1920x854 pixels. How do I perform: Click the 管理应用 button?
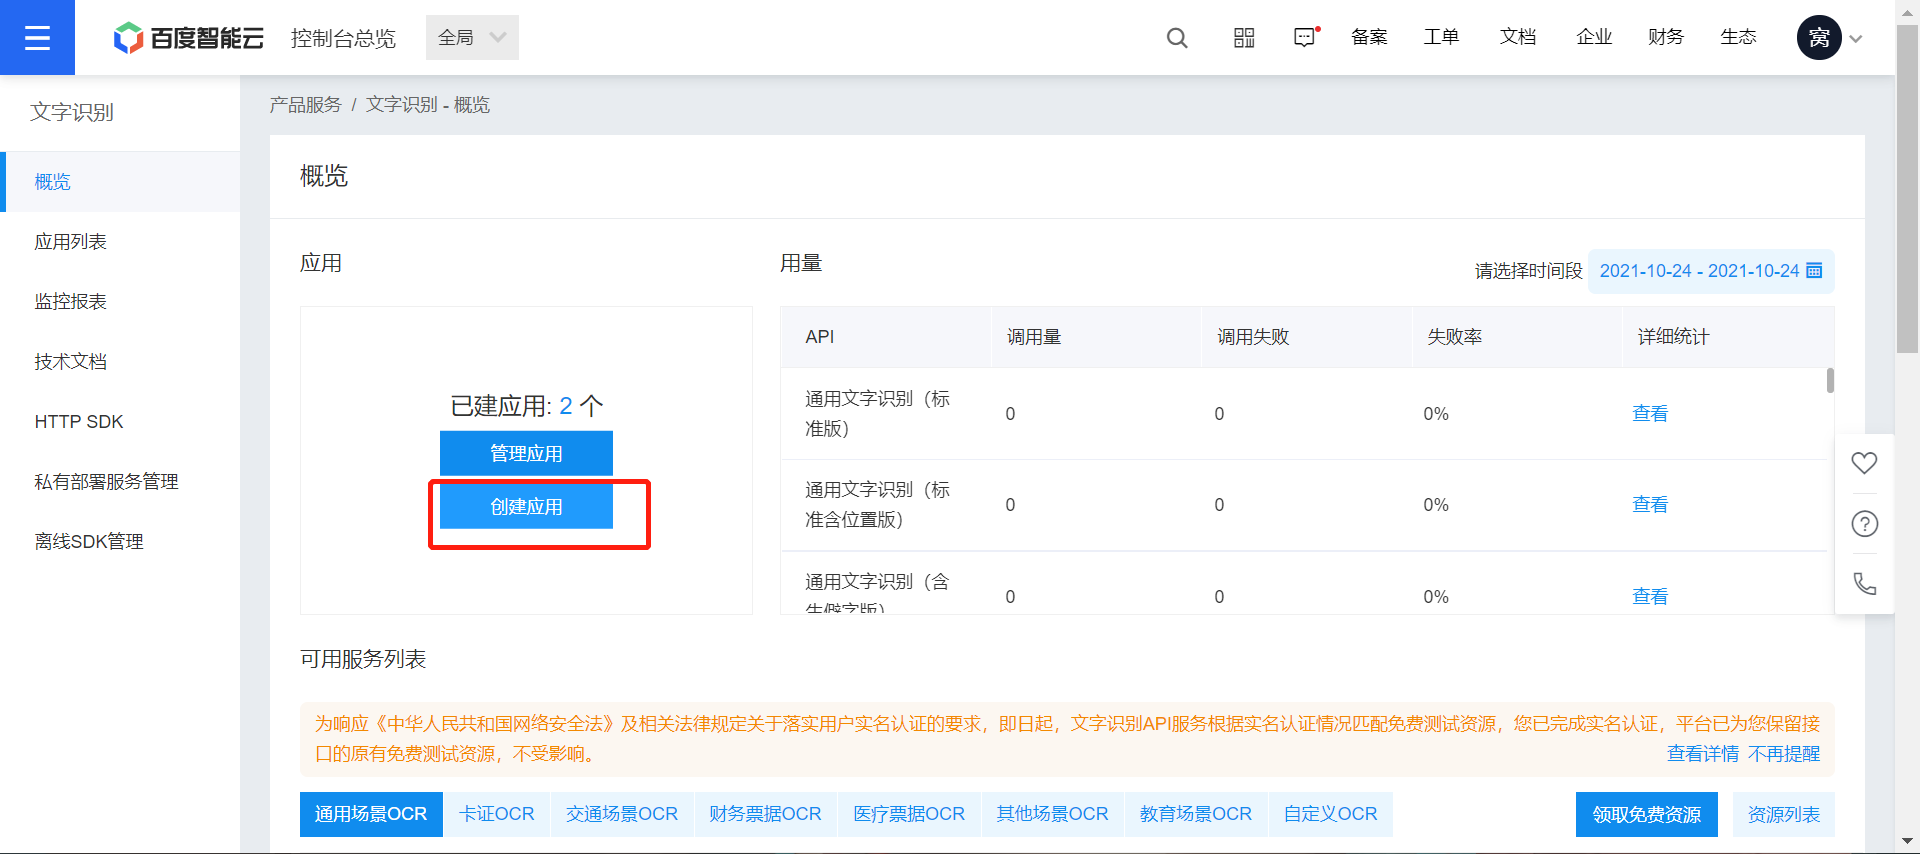[526, 453]
